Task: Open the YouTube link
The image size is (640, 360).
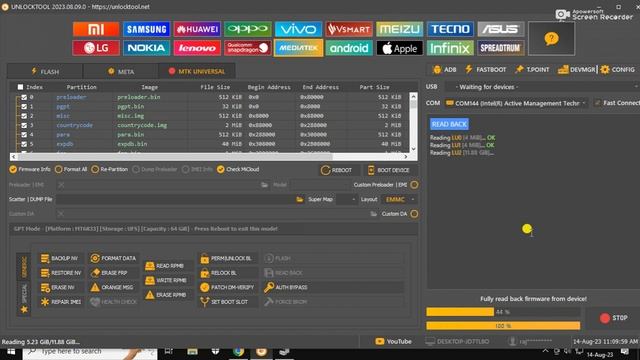Action: tap(393, 341)
